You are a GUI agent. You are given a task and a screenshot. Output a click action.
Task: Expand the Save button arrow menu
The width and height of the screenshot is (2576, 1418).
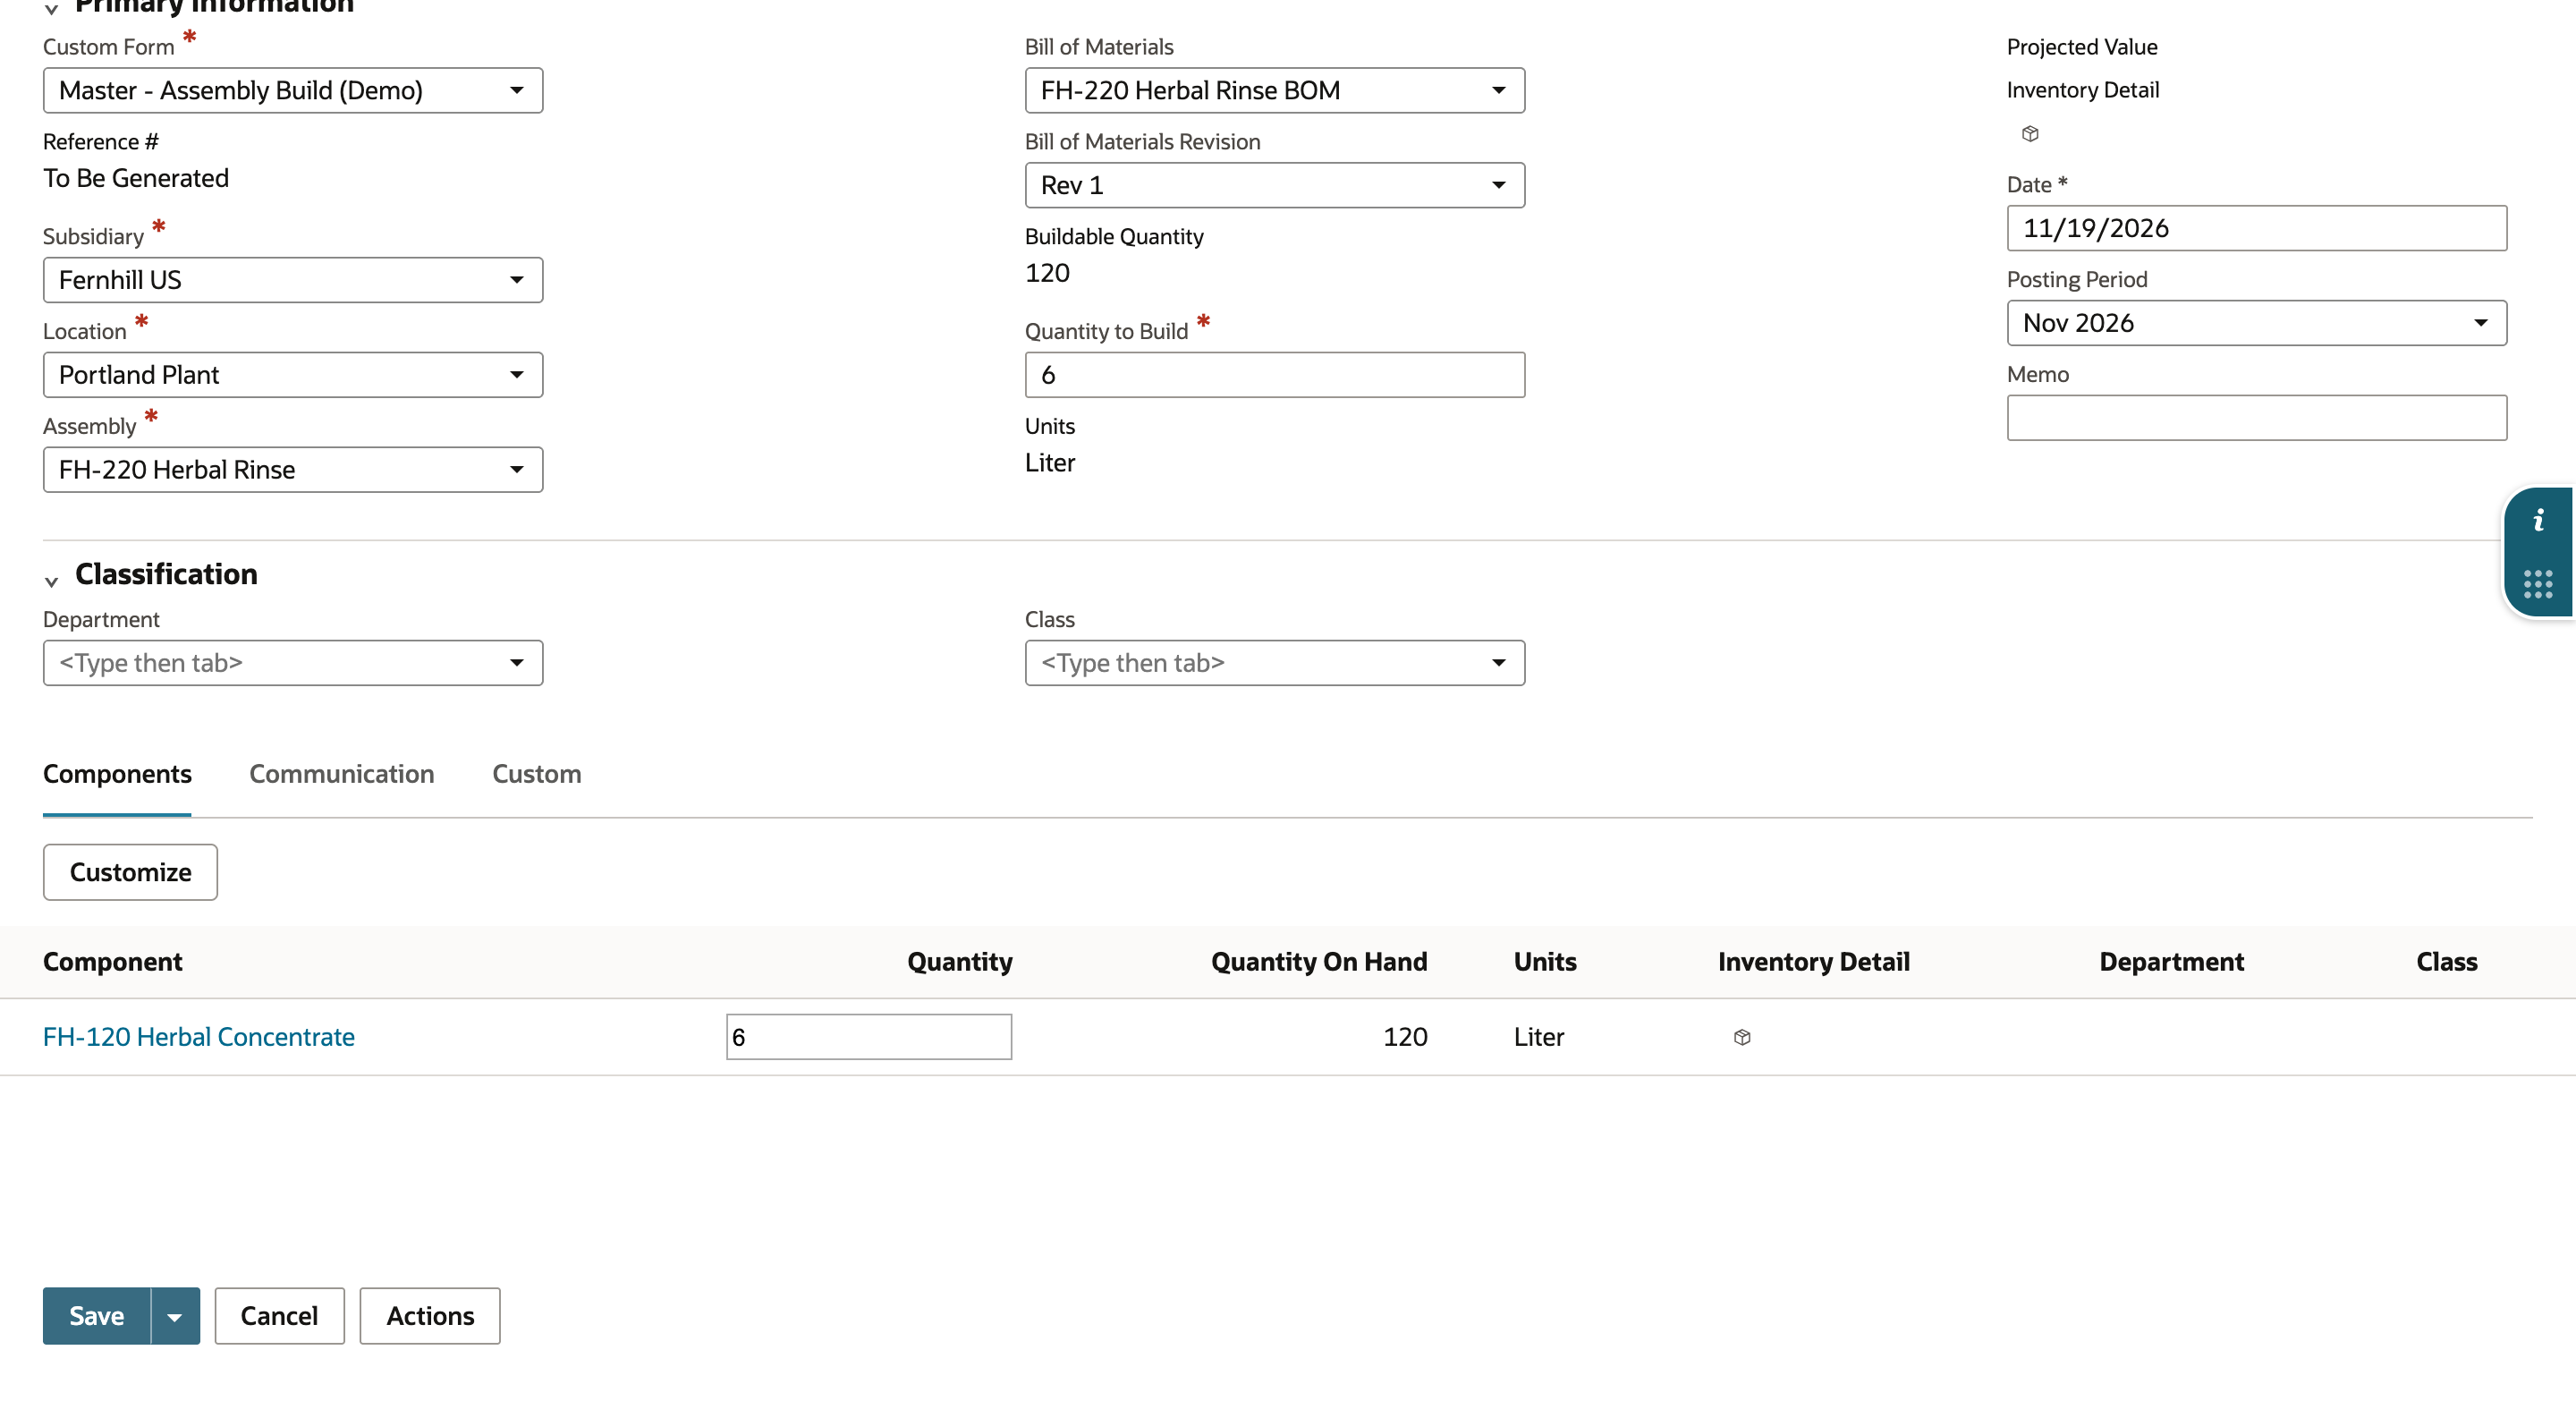175,1316
